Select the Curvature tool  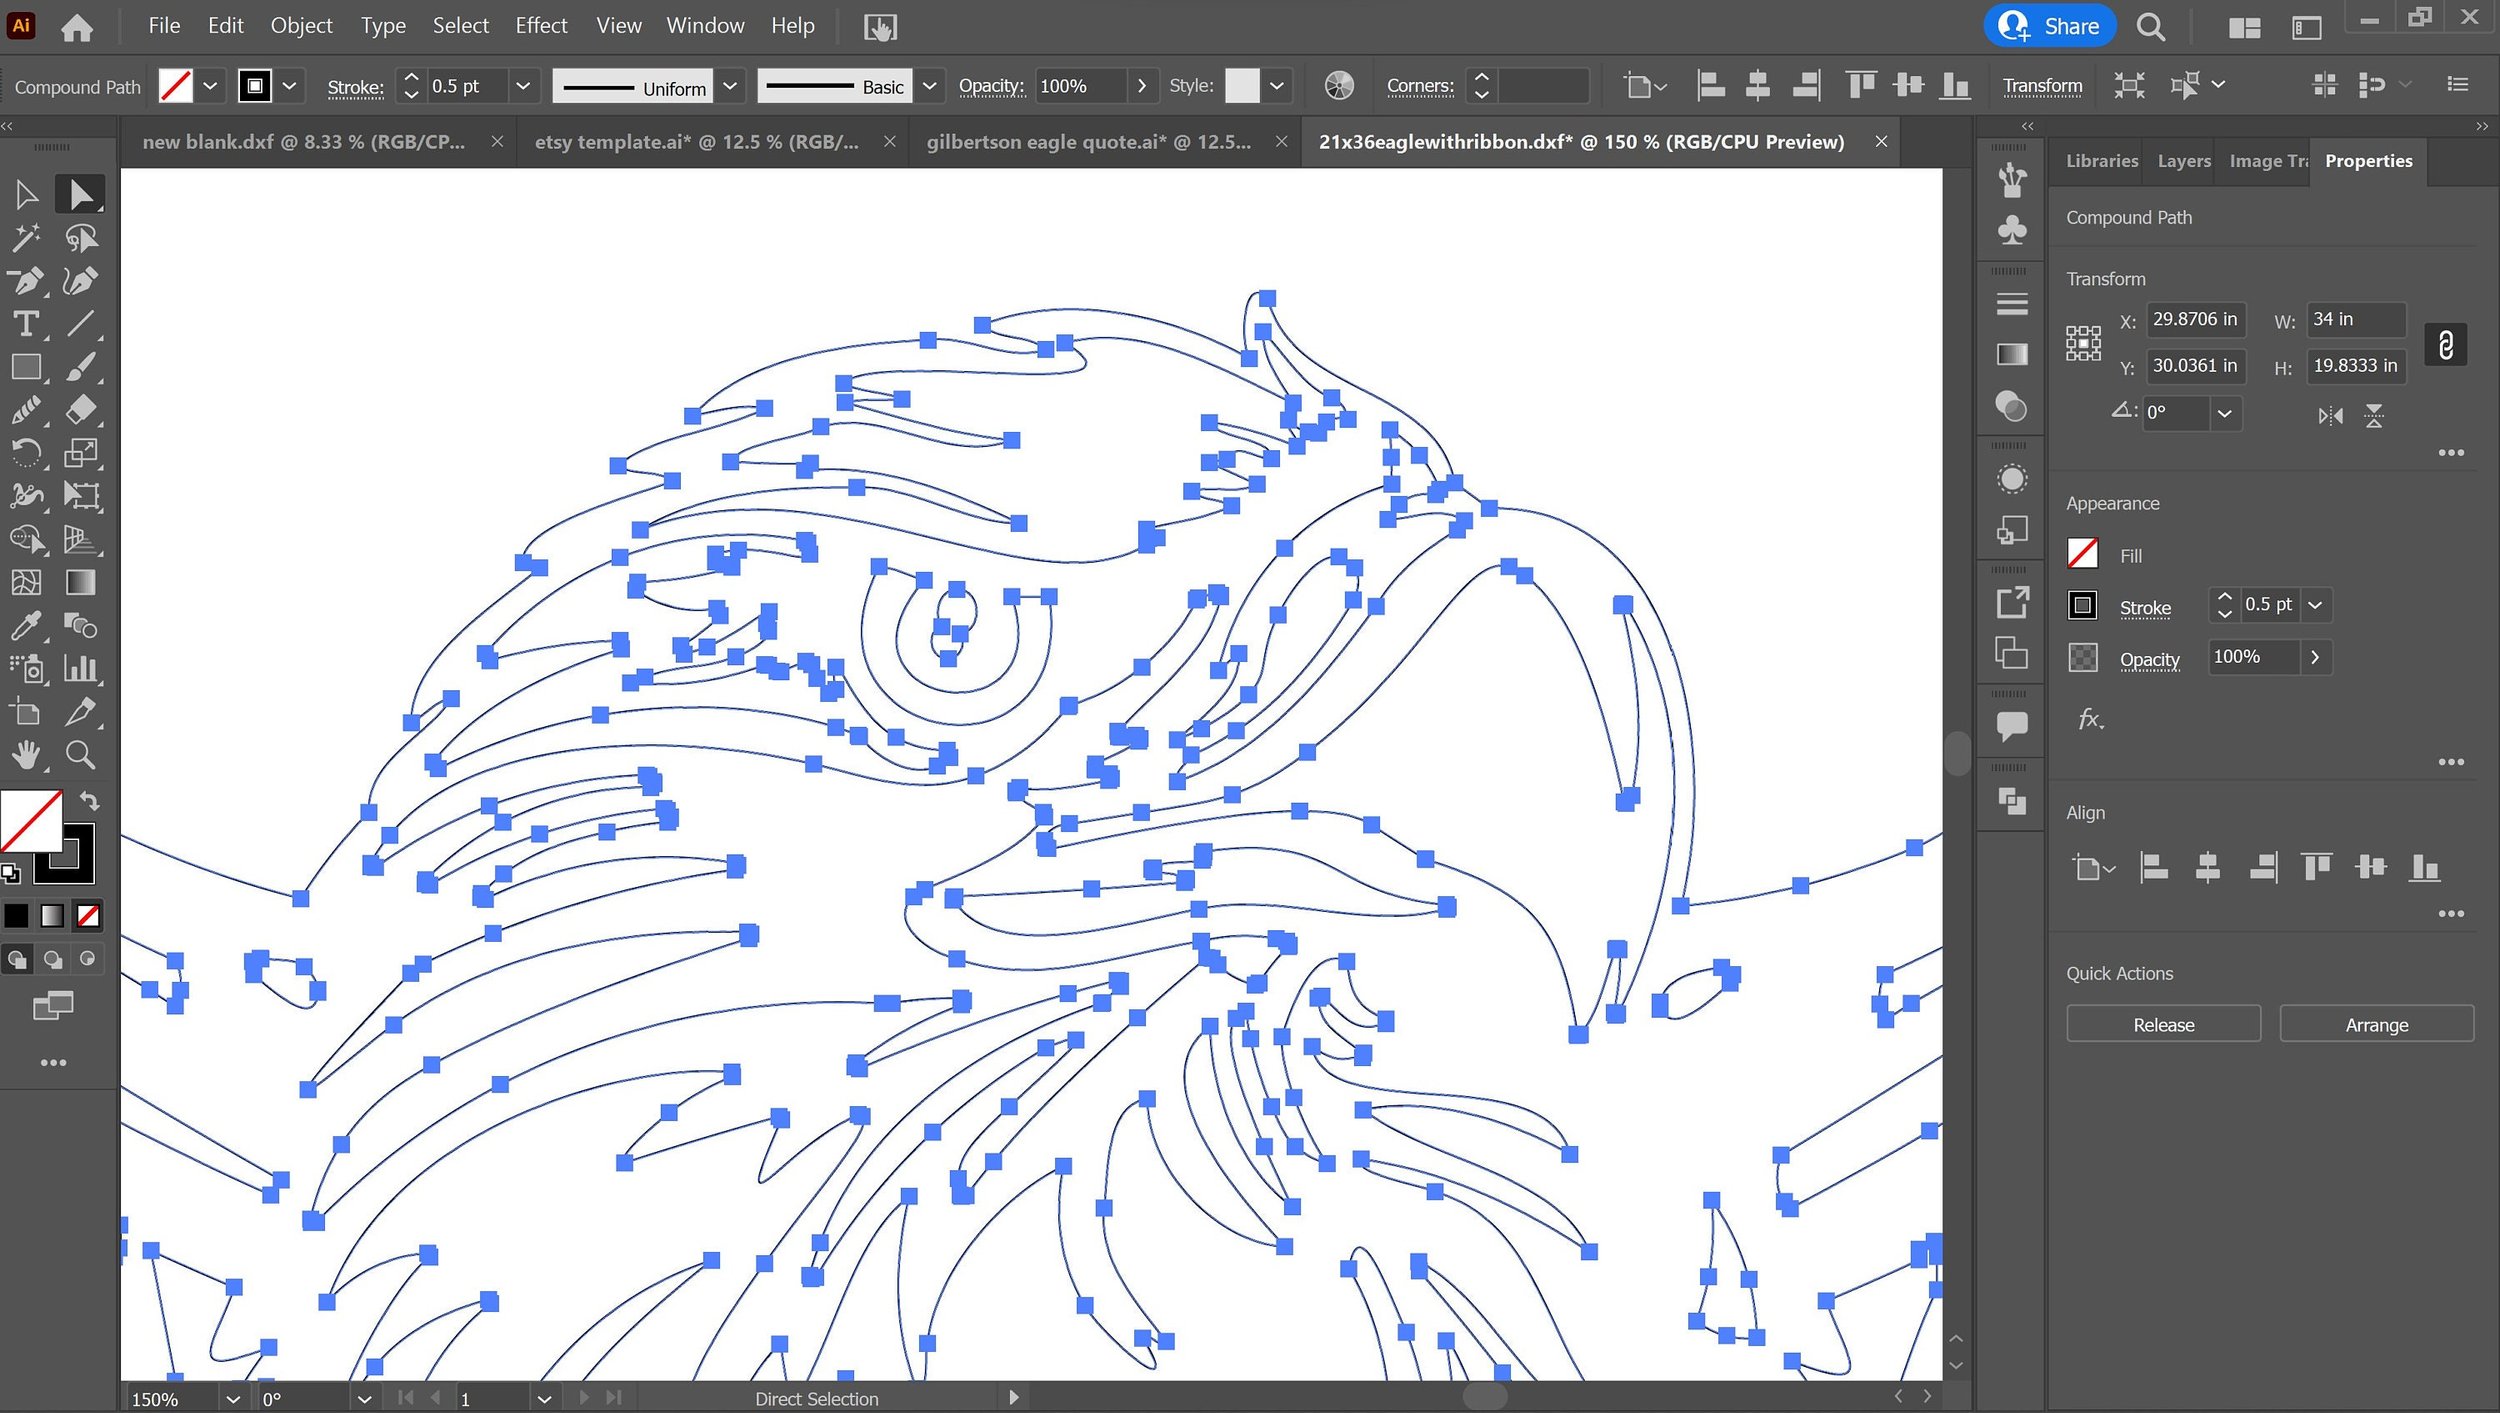pos(81,281)
